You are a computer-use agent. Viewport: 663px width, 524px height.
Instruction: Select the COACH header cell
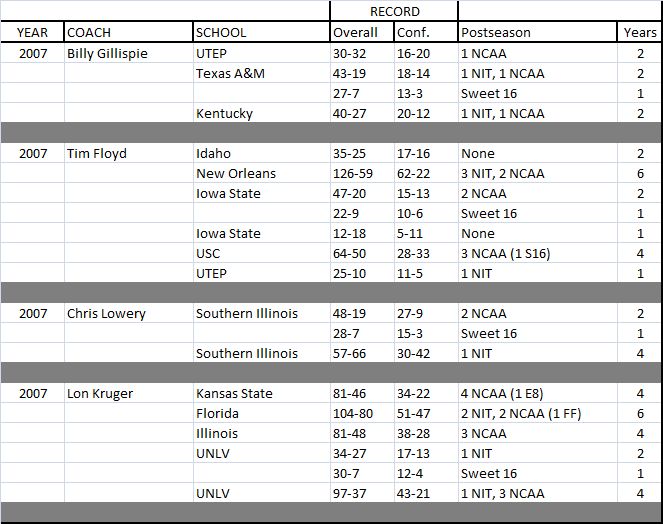tap(128, 32)
